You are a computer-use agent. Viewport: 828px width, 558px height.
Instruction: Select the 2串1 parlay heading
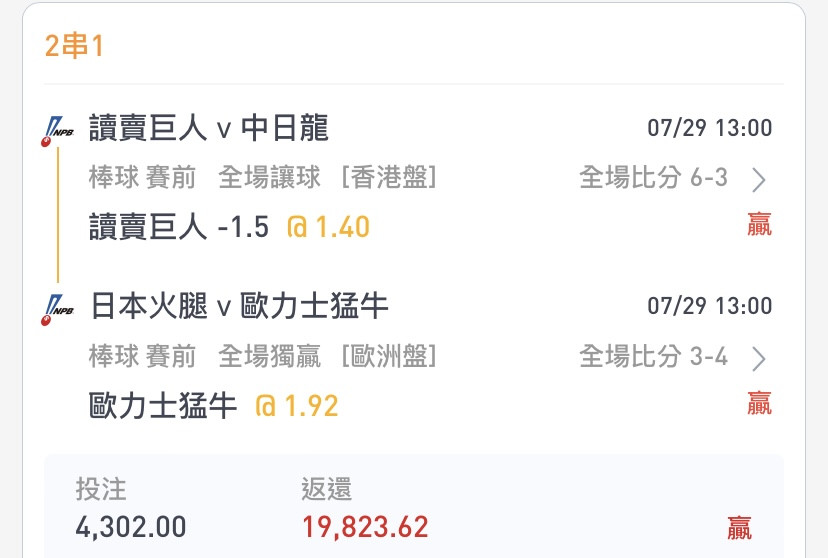[74, 45]
